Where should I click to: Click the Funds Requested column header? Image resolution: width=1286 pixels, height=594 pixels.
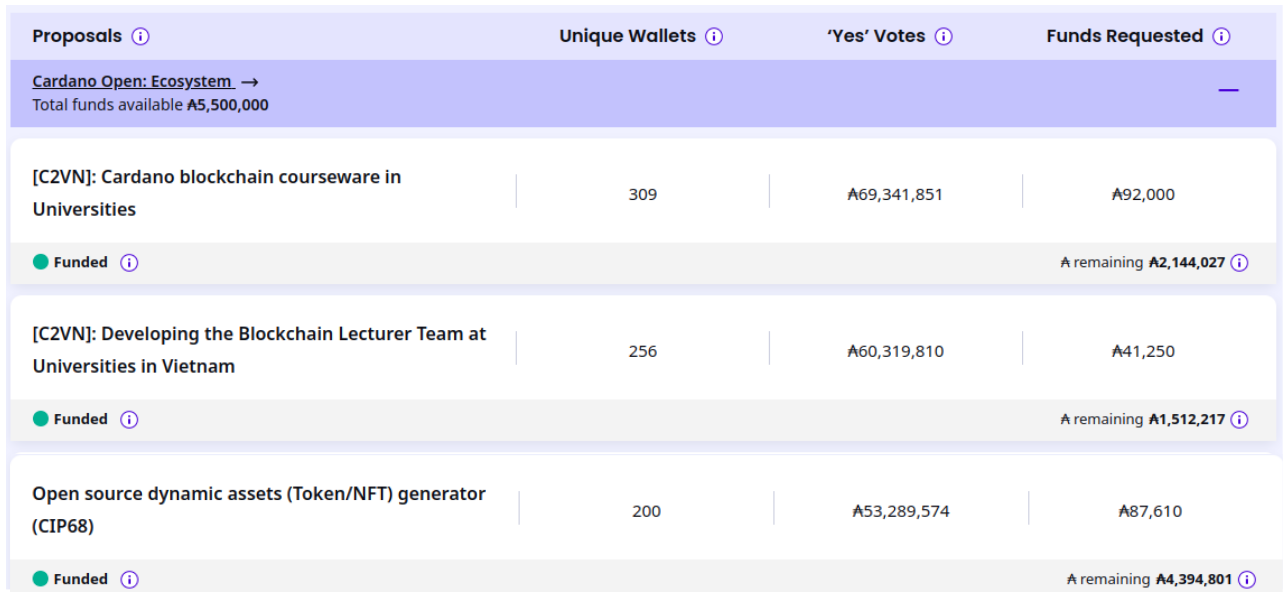1124,36
